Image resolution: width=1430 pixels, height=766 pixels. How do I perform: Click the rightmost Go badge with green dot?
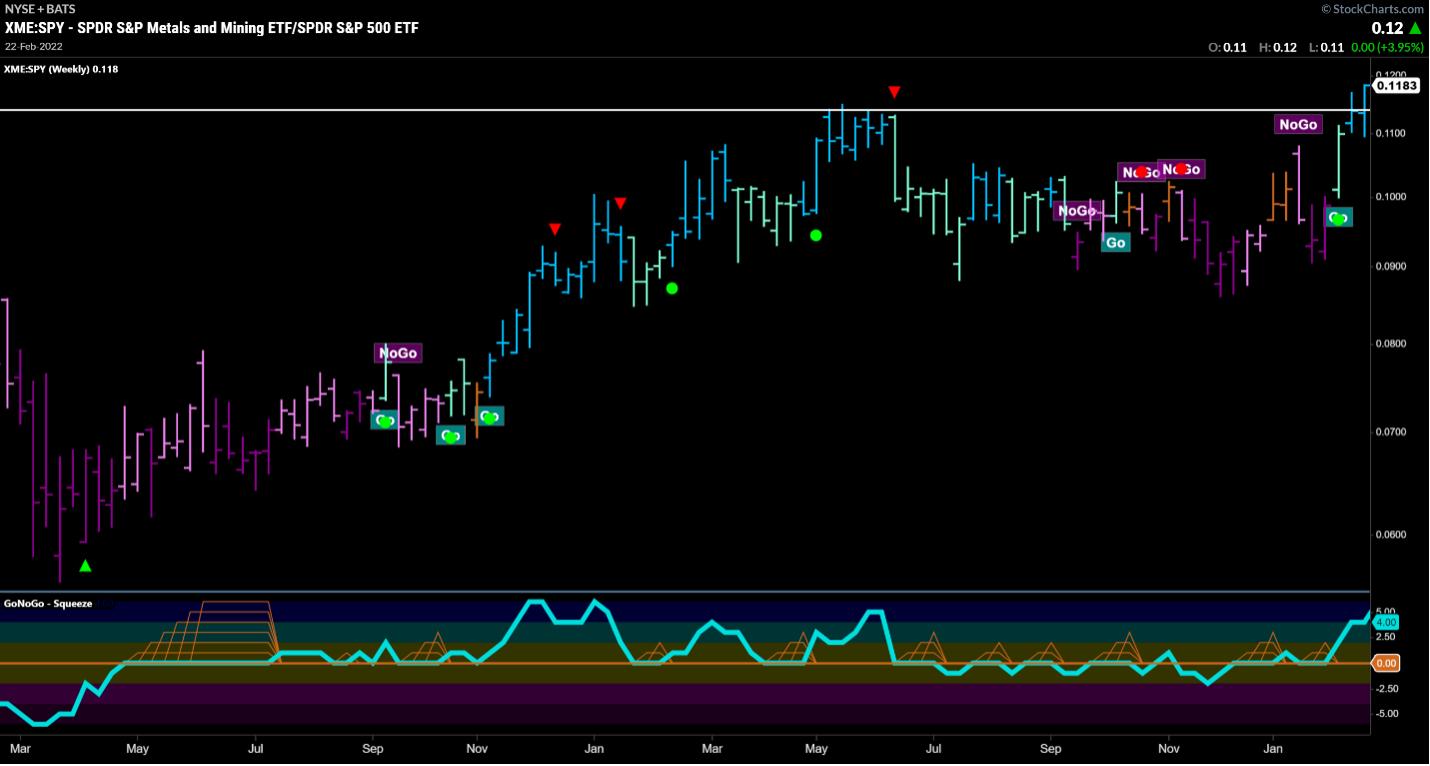point(1338,217)
